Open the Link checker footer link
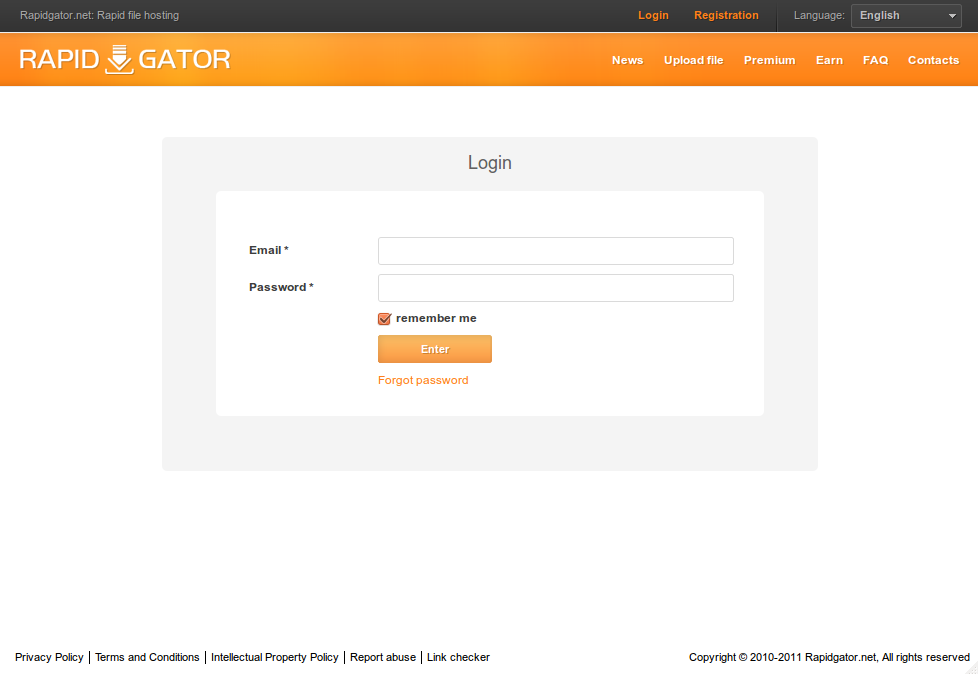Image resolution: width=978 pixels, height=674 pixels. (x=458, y=657)
